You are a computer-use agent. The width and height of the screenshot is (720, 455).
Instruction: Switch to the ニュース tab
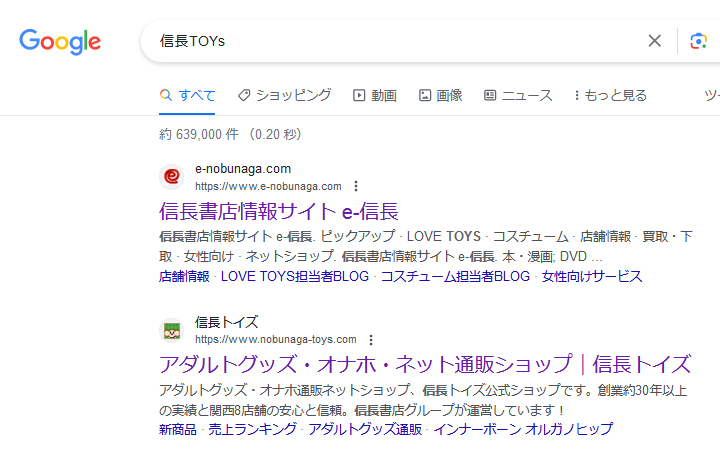coord(518,95)
